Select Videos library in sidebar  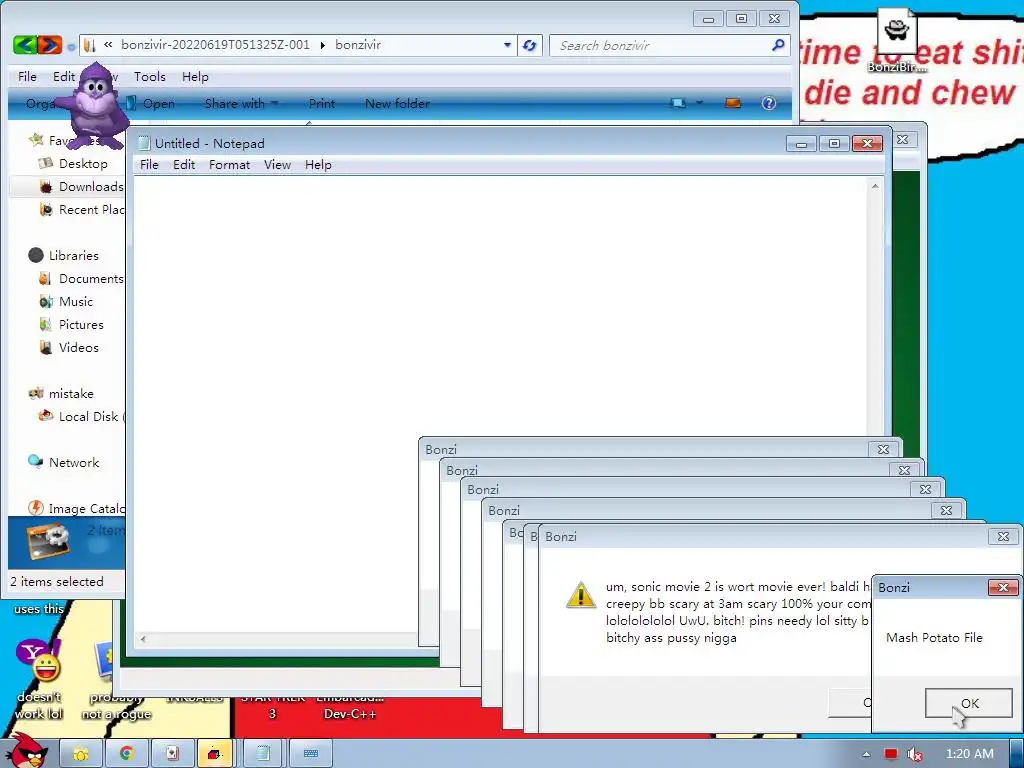pos(78,347)
